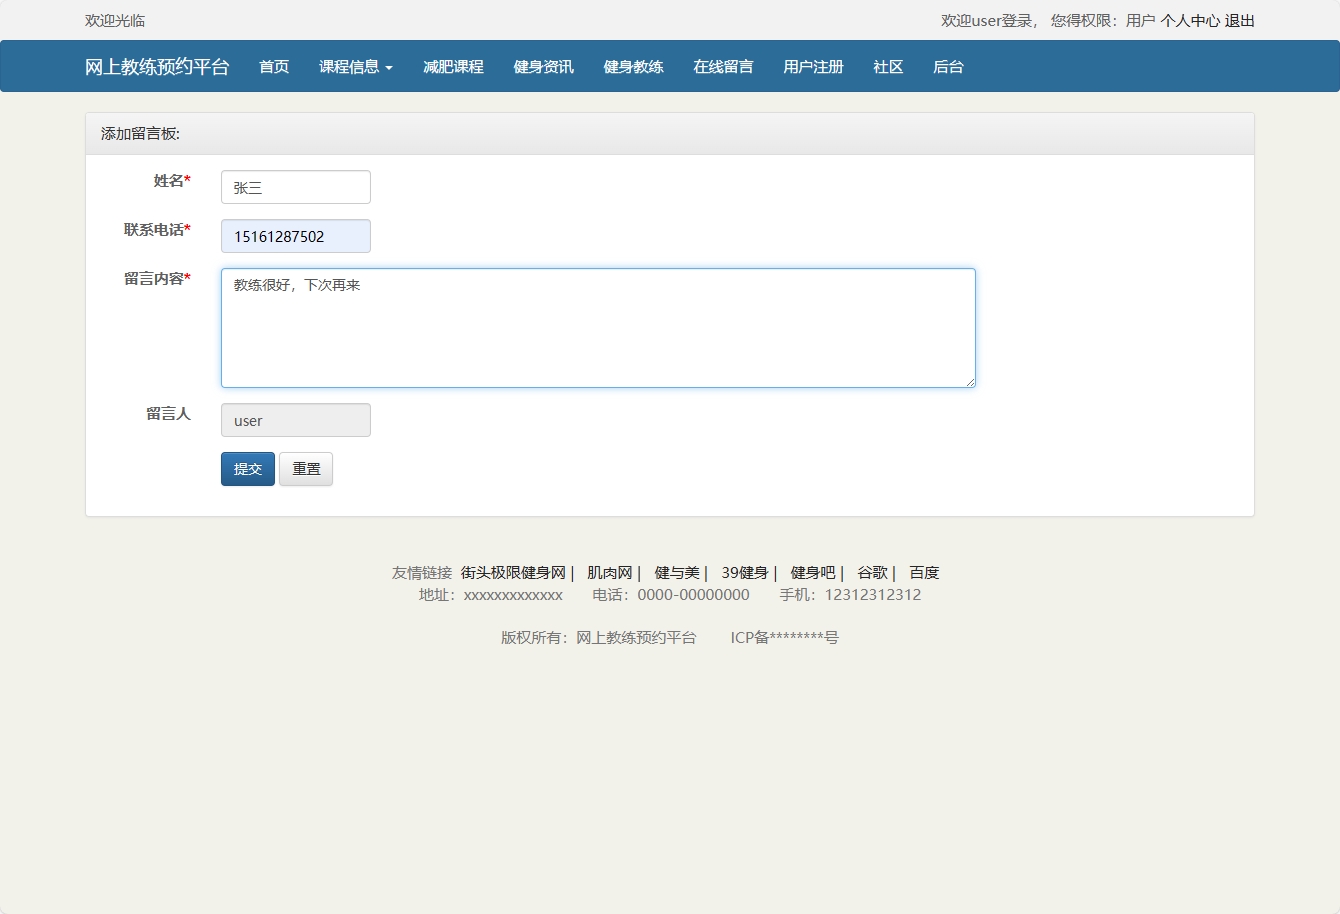
Task: Open the 首页 navigation item
Action: [x=273, y=66]
